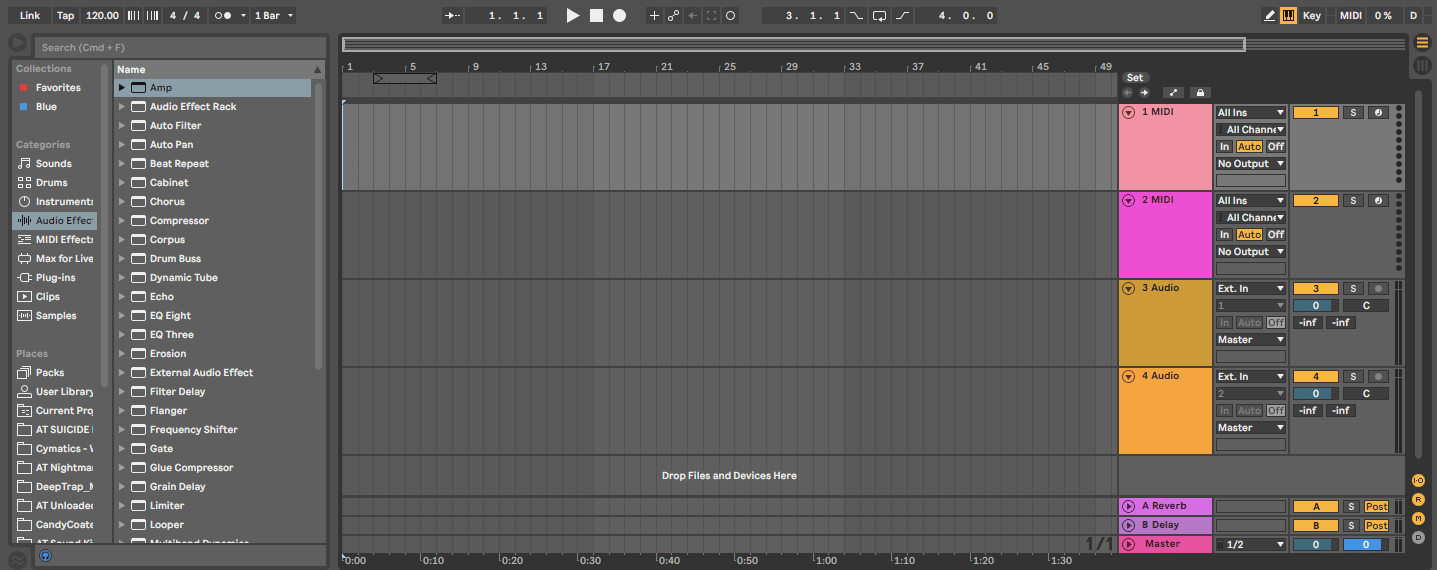
Task: Enable the Punch-In switch icon
Action: (x=857, y=15)
